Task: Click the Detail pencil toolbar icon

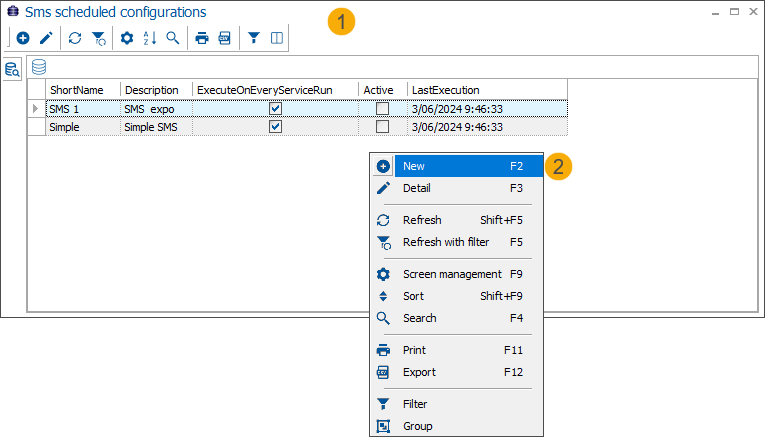Action: [46, 38]
